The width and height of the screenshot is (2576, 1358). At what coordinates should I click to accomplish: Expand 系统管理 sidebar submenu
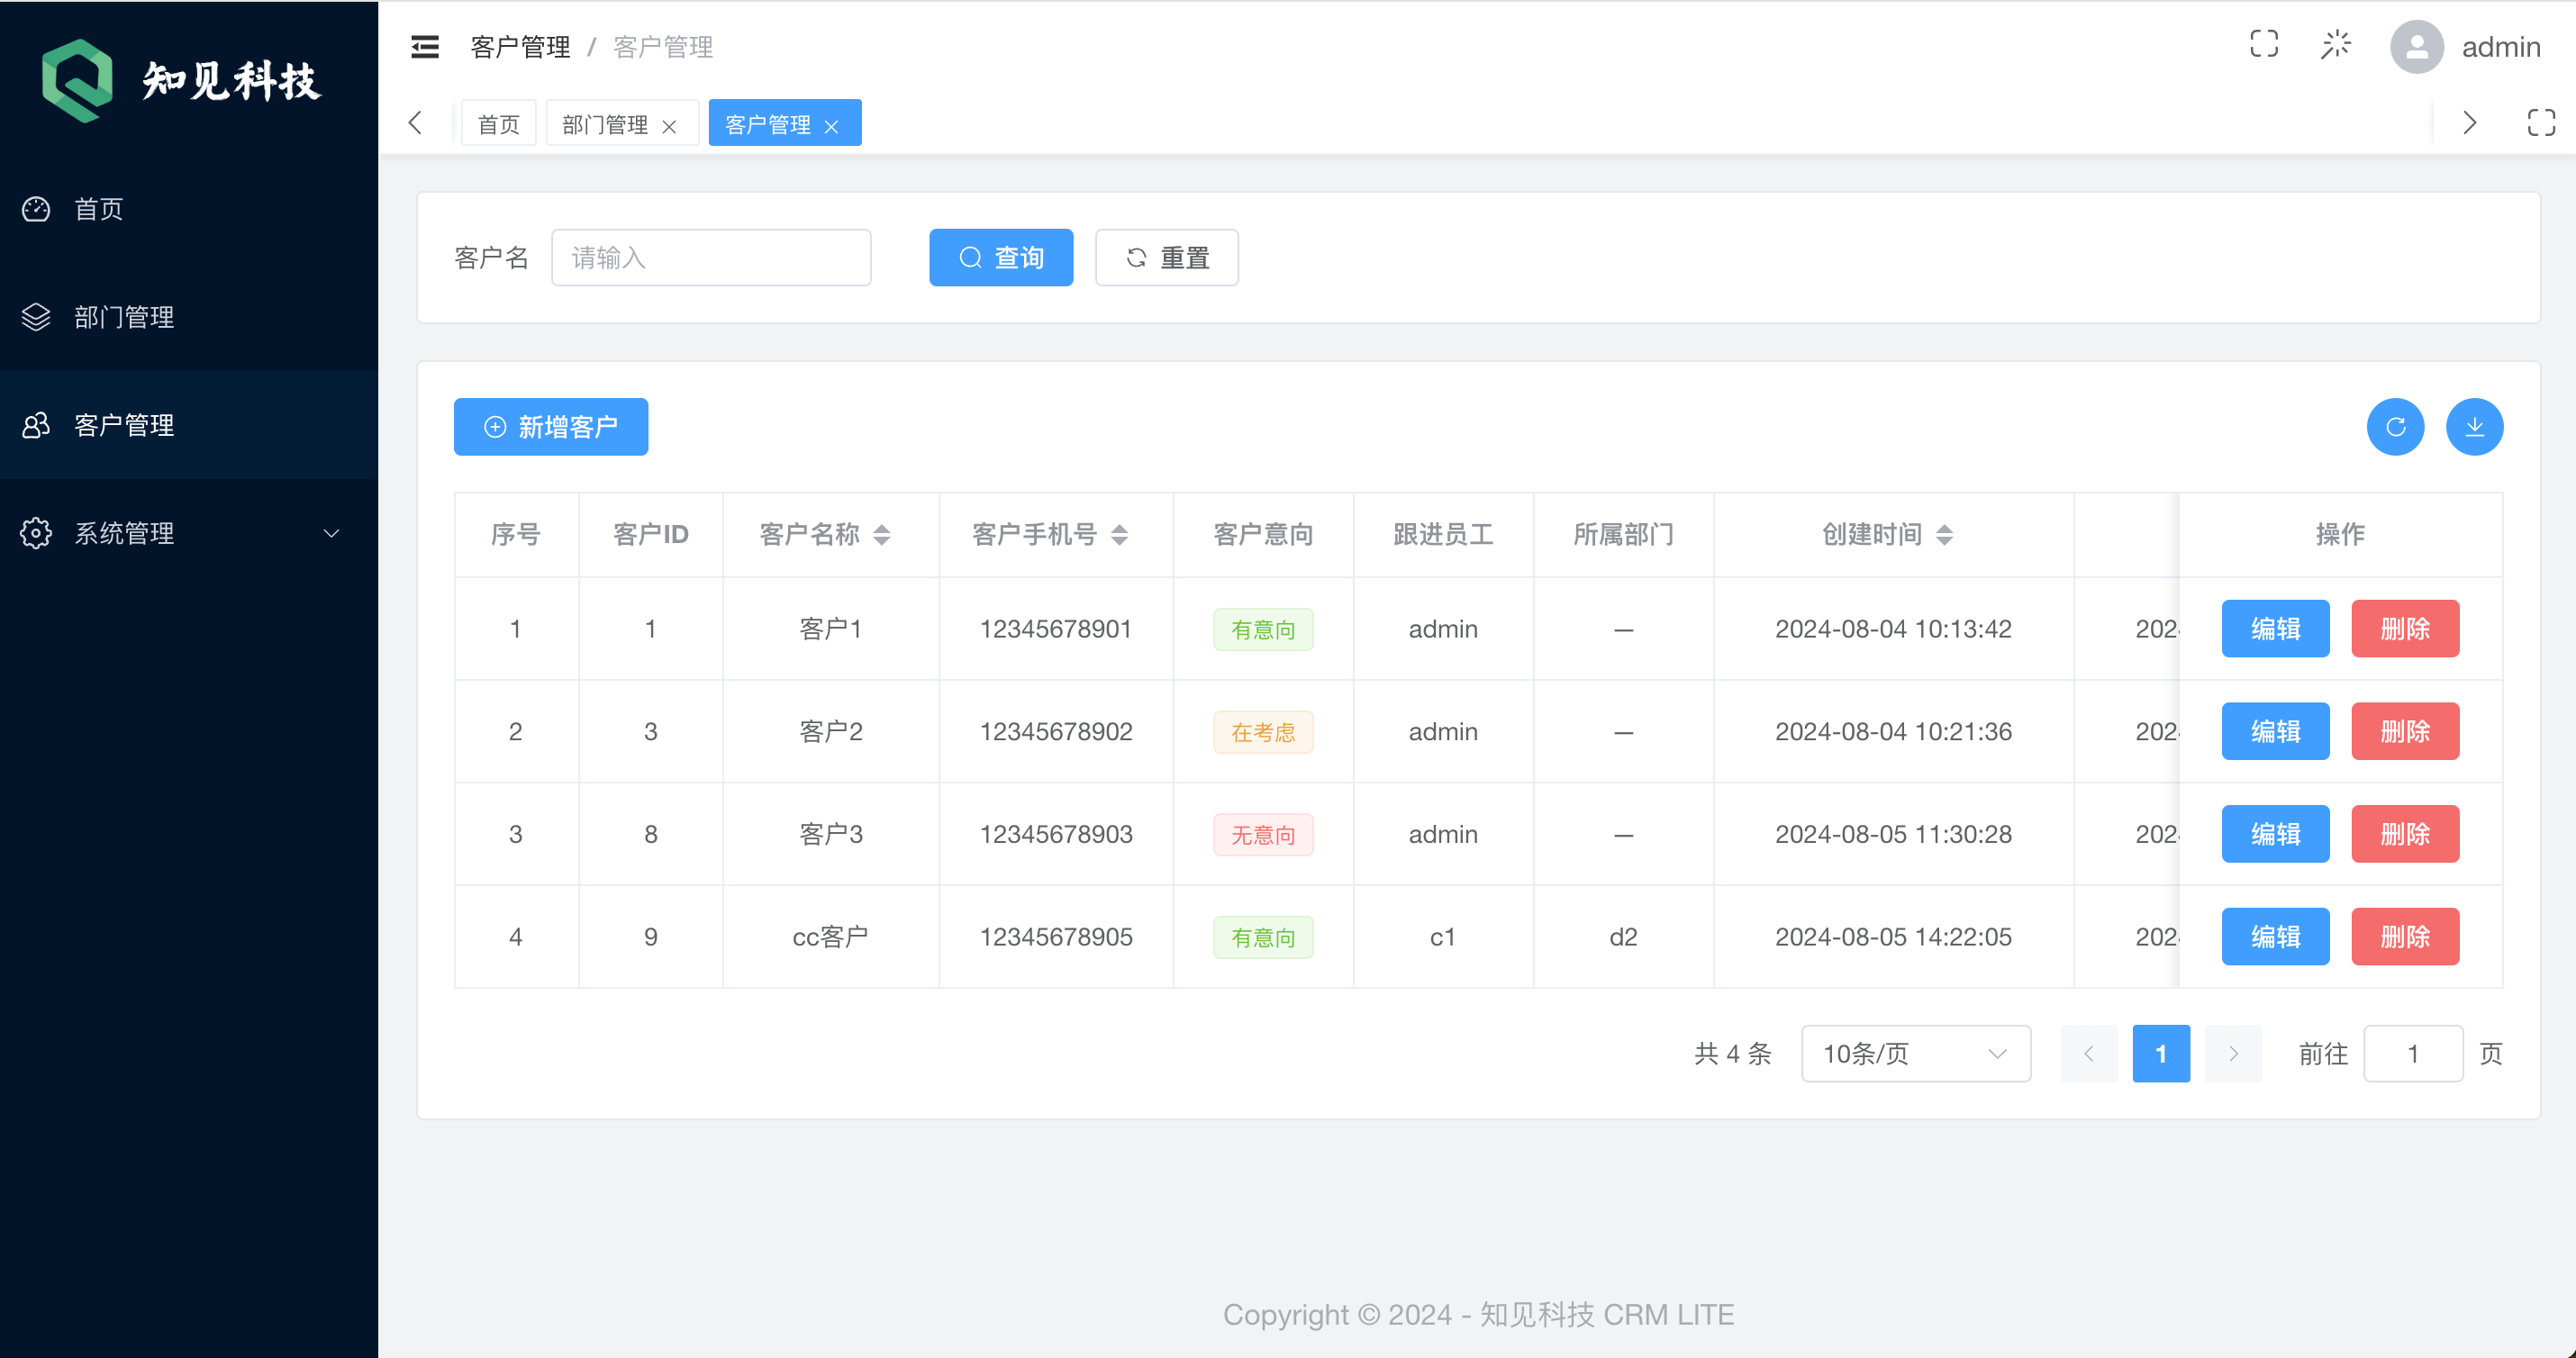click(x=189, y=533)
